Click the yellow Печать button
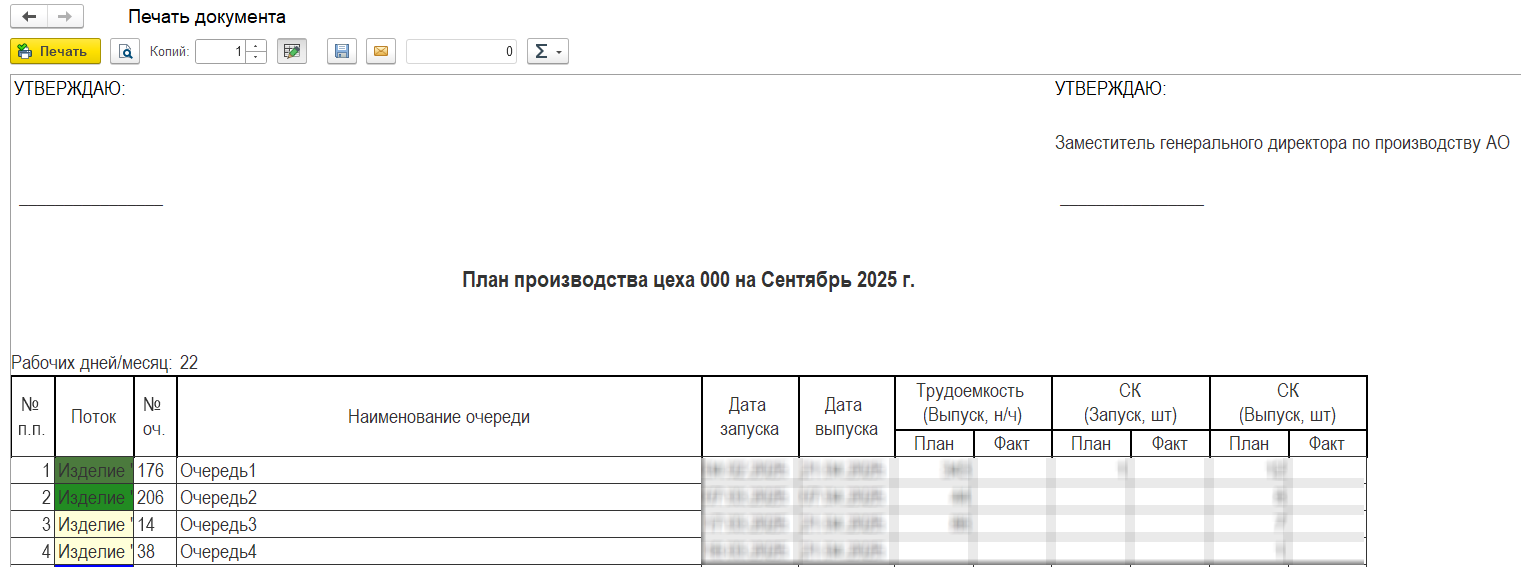Viewport: 1521px width, 567px height. point(55,51)
